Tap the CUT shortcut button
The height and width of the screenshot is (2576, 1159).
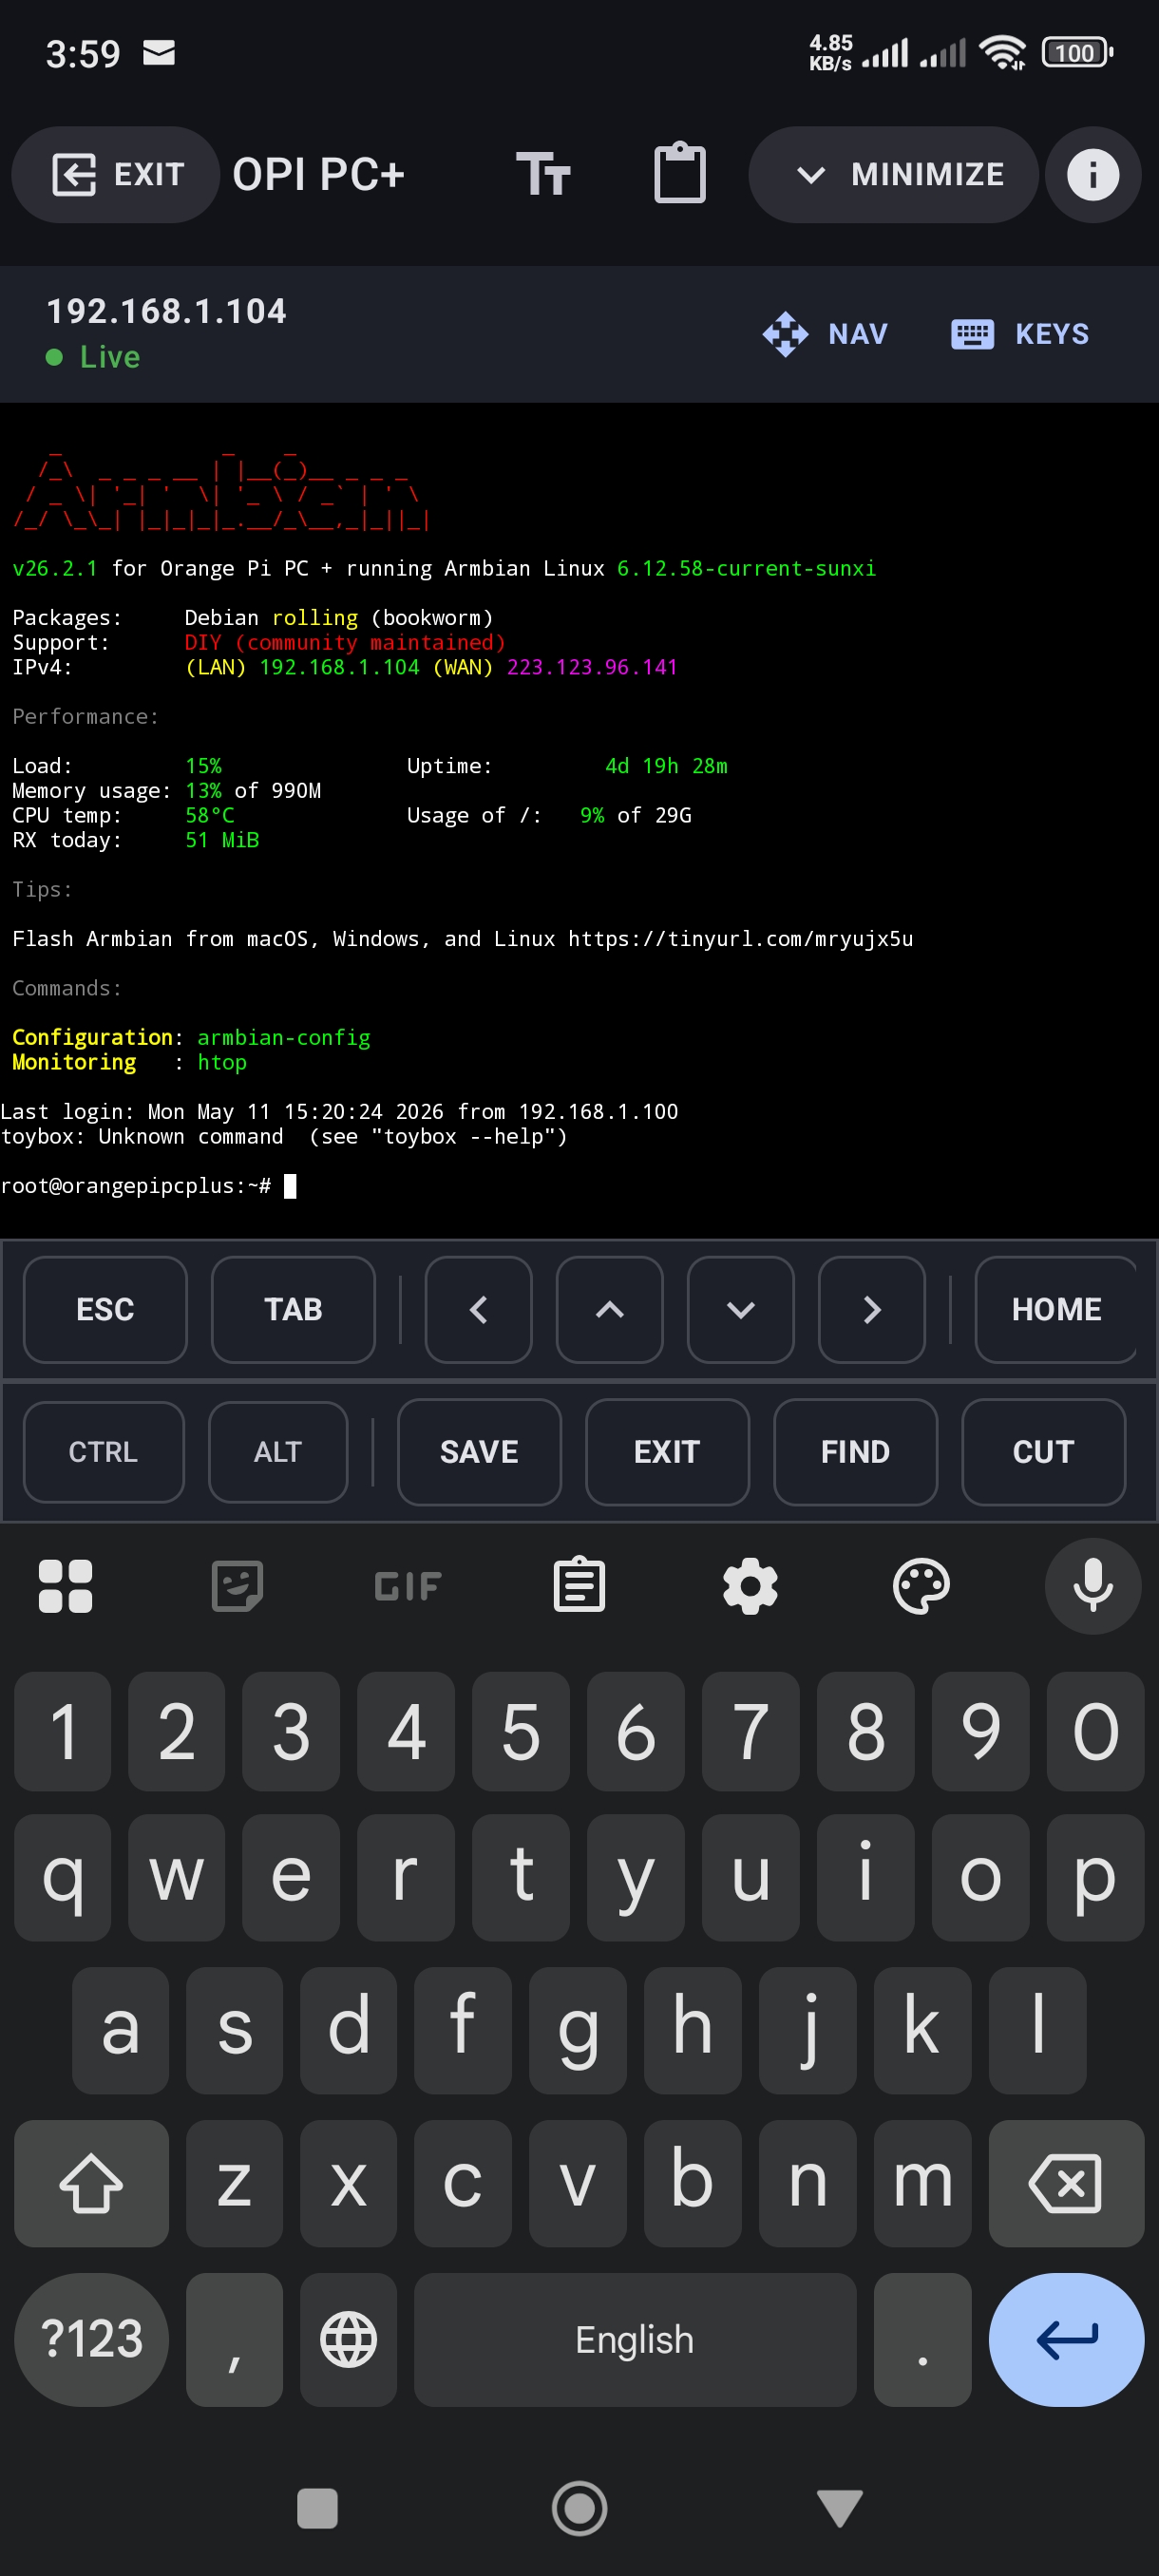1043,1451
